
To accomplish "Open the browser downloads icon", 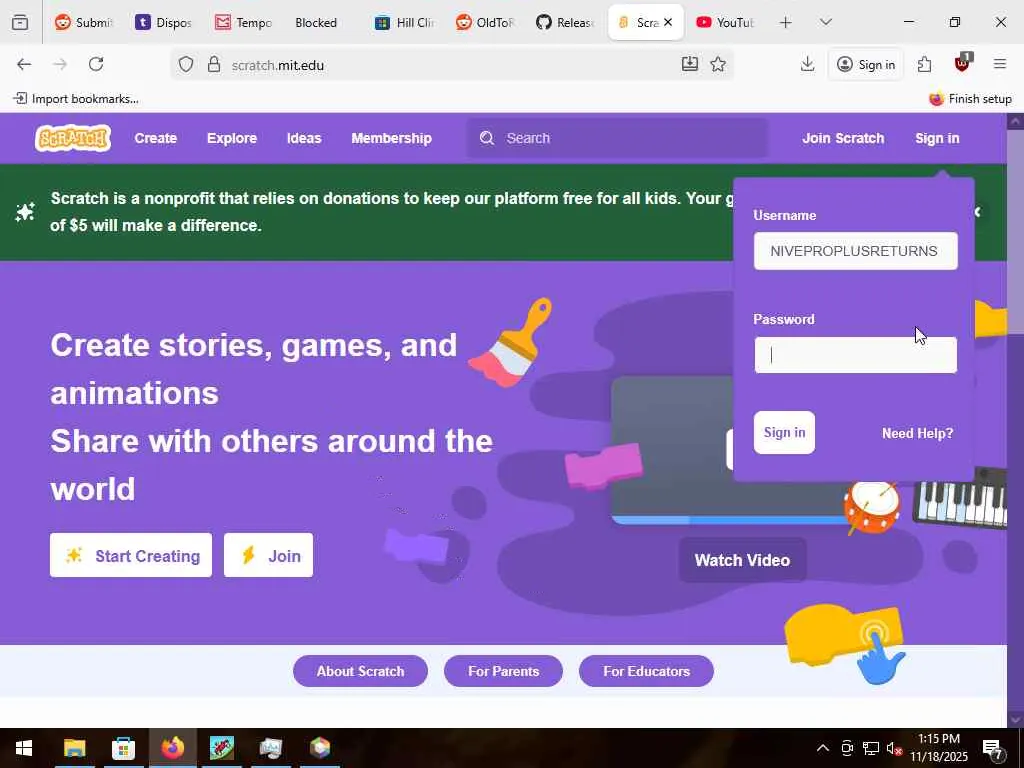I will coord(807,64).
